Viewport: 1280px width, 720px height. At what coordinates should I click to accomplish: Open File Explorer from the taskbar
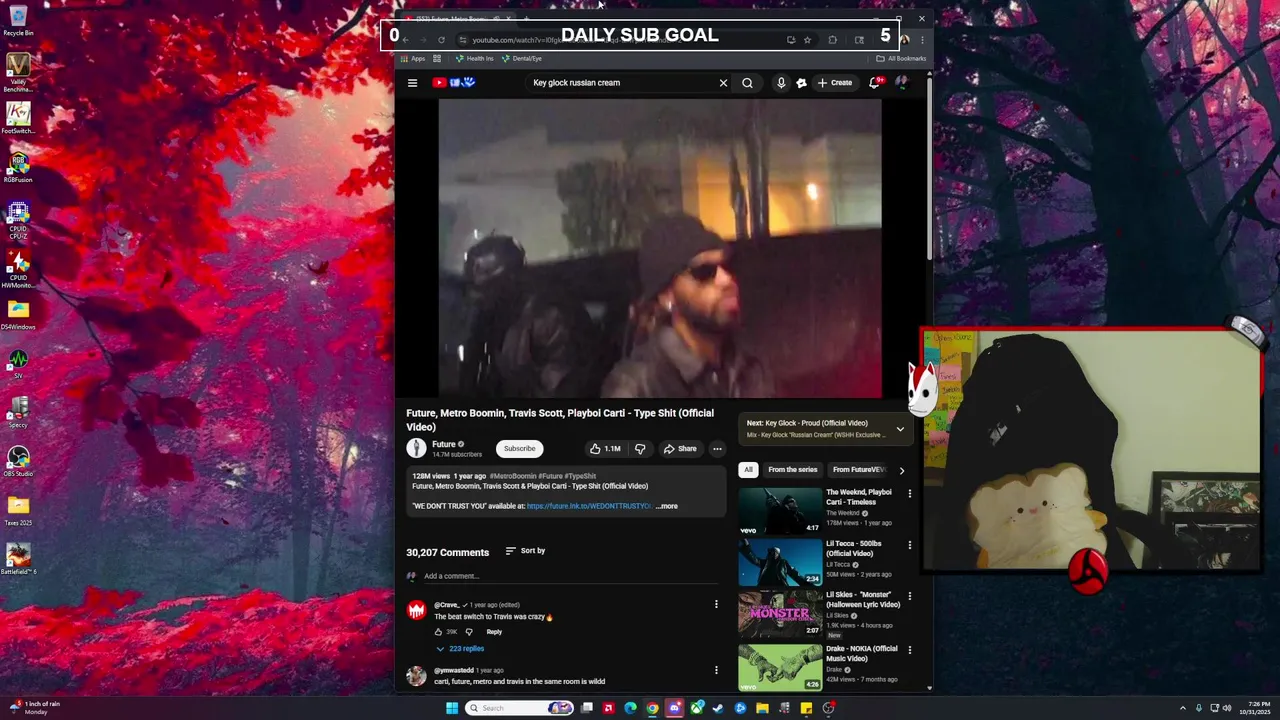(762, 708)
